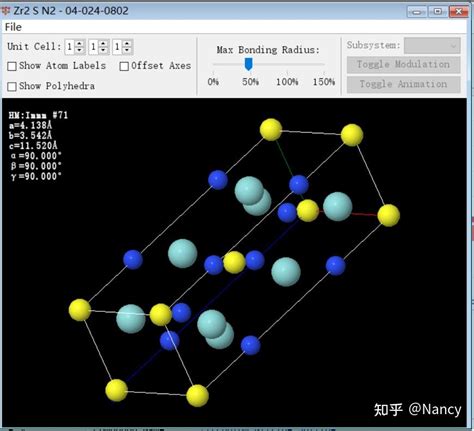Viewport: 474px width, 431px height.
Task: Click the 0% label under bonding slider
Action: (213, 82)
